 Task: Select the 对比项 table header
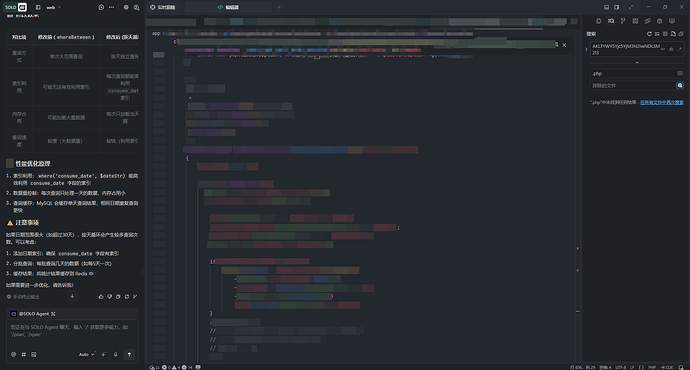[19, 37]
